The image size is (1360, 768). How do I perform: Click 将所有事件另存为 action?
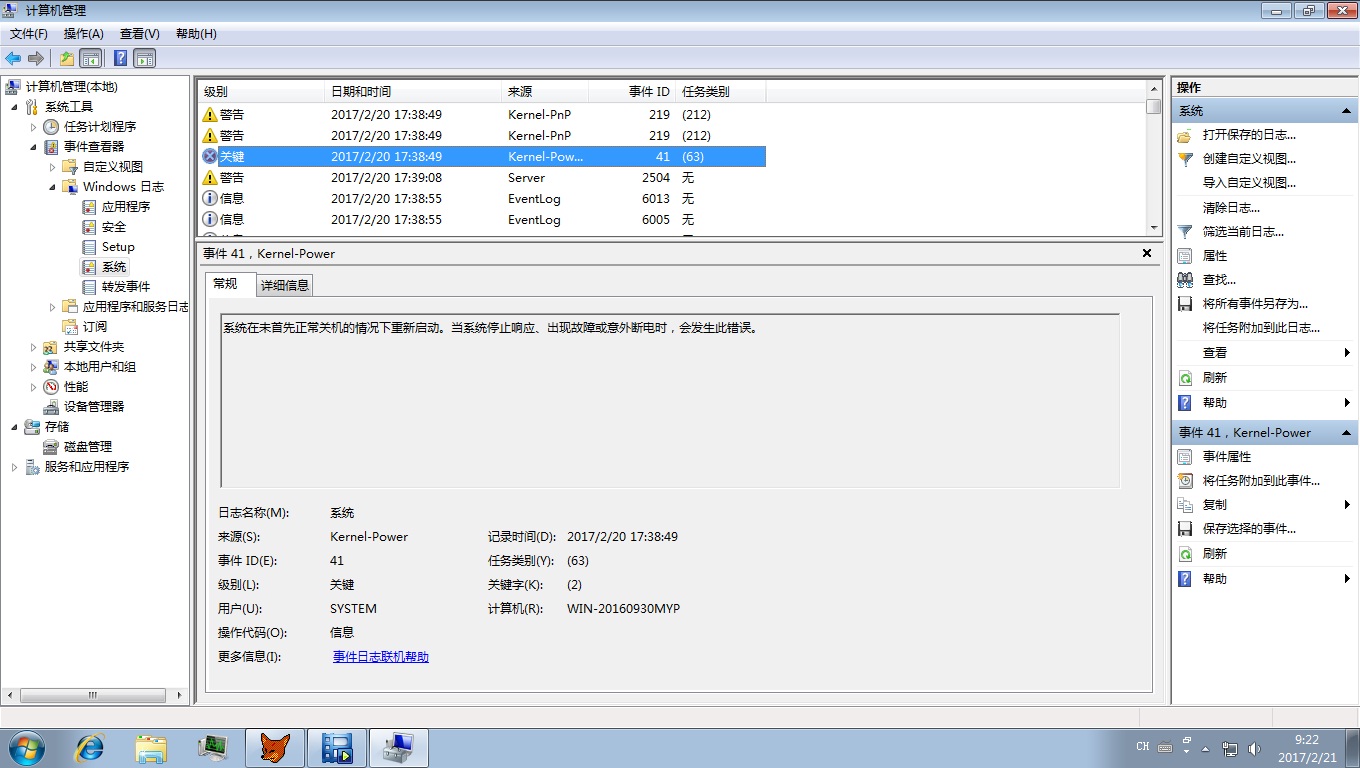(x=1255, y=304)
